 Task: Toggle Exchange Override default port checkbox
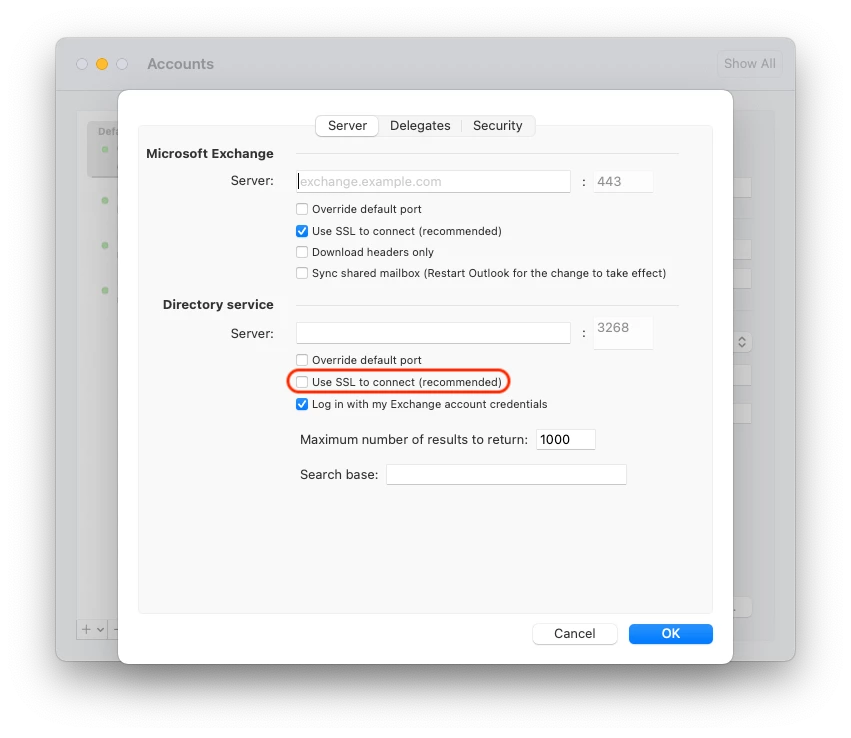302,209
